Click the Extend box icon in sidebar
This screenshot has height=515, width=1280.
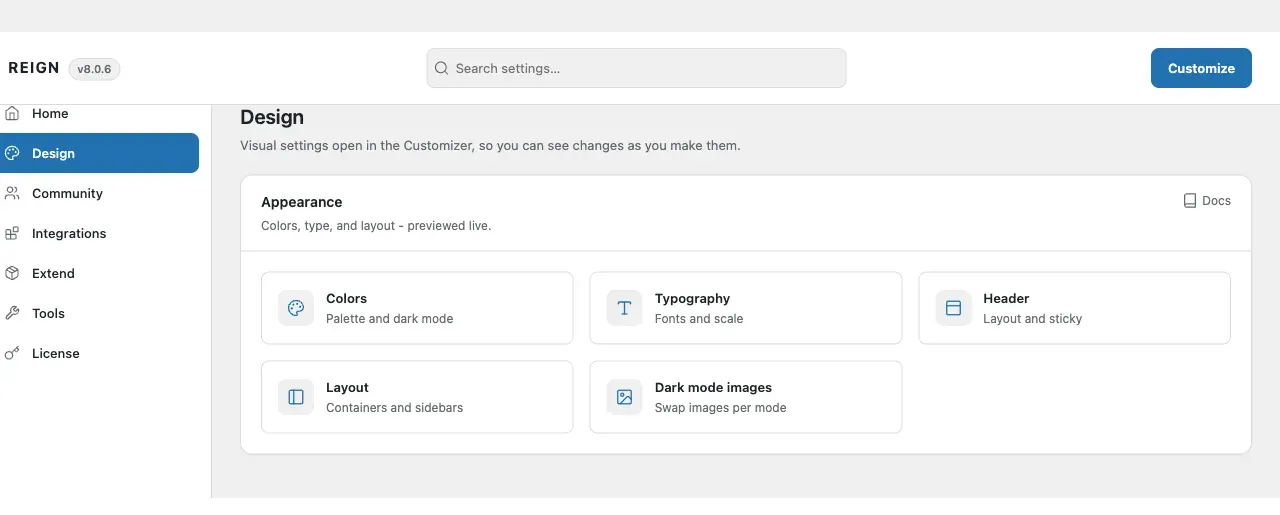(12, 273)
